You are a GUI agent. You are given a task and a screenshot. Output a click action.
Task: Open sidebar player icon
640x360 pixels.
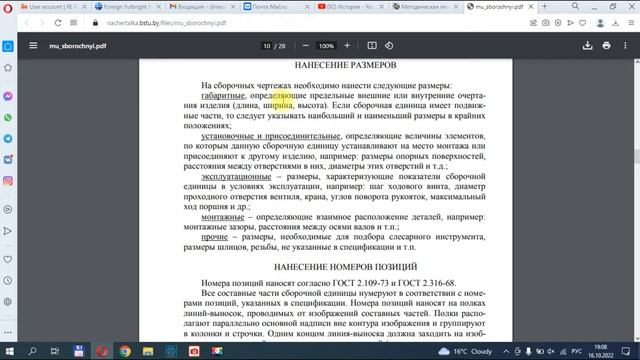coord(8,209)
